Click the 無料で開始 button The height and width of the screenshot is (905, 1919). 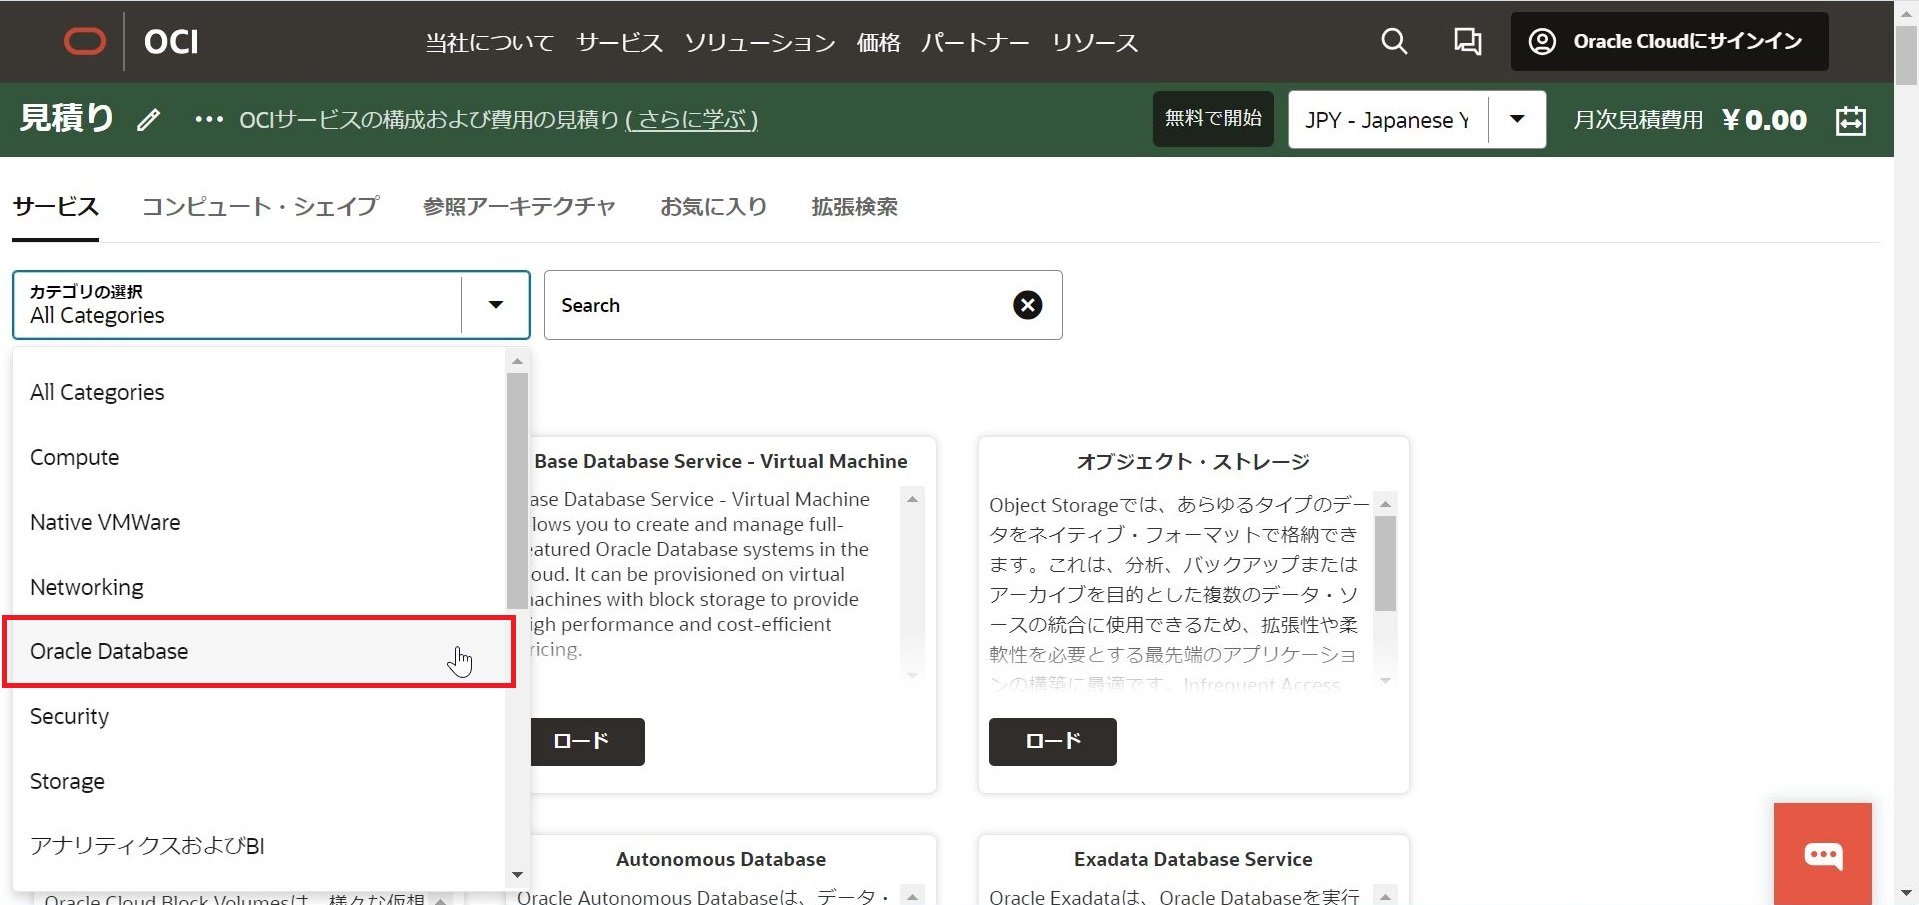(x=1212, y=119)
